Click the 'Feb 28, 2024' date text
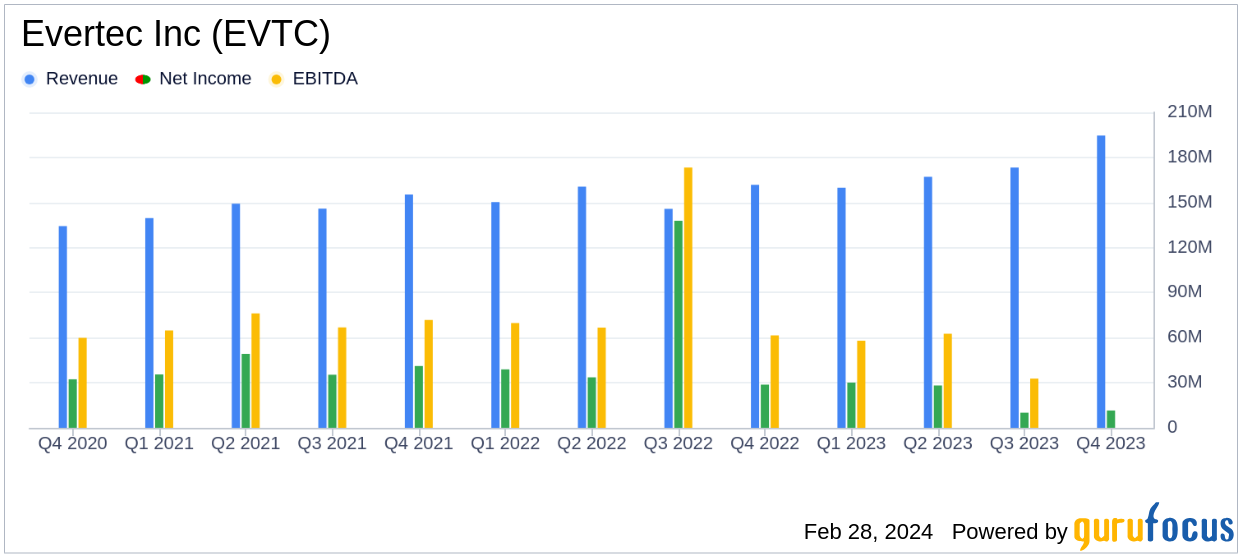This screenshot has width=1242, height=557. click(868, 532)
